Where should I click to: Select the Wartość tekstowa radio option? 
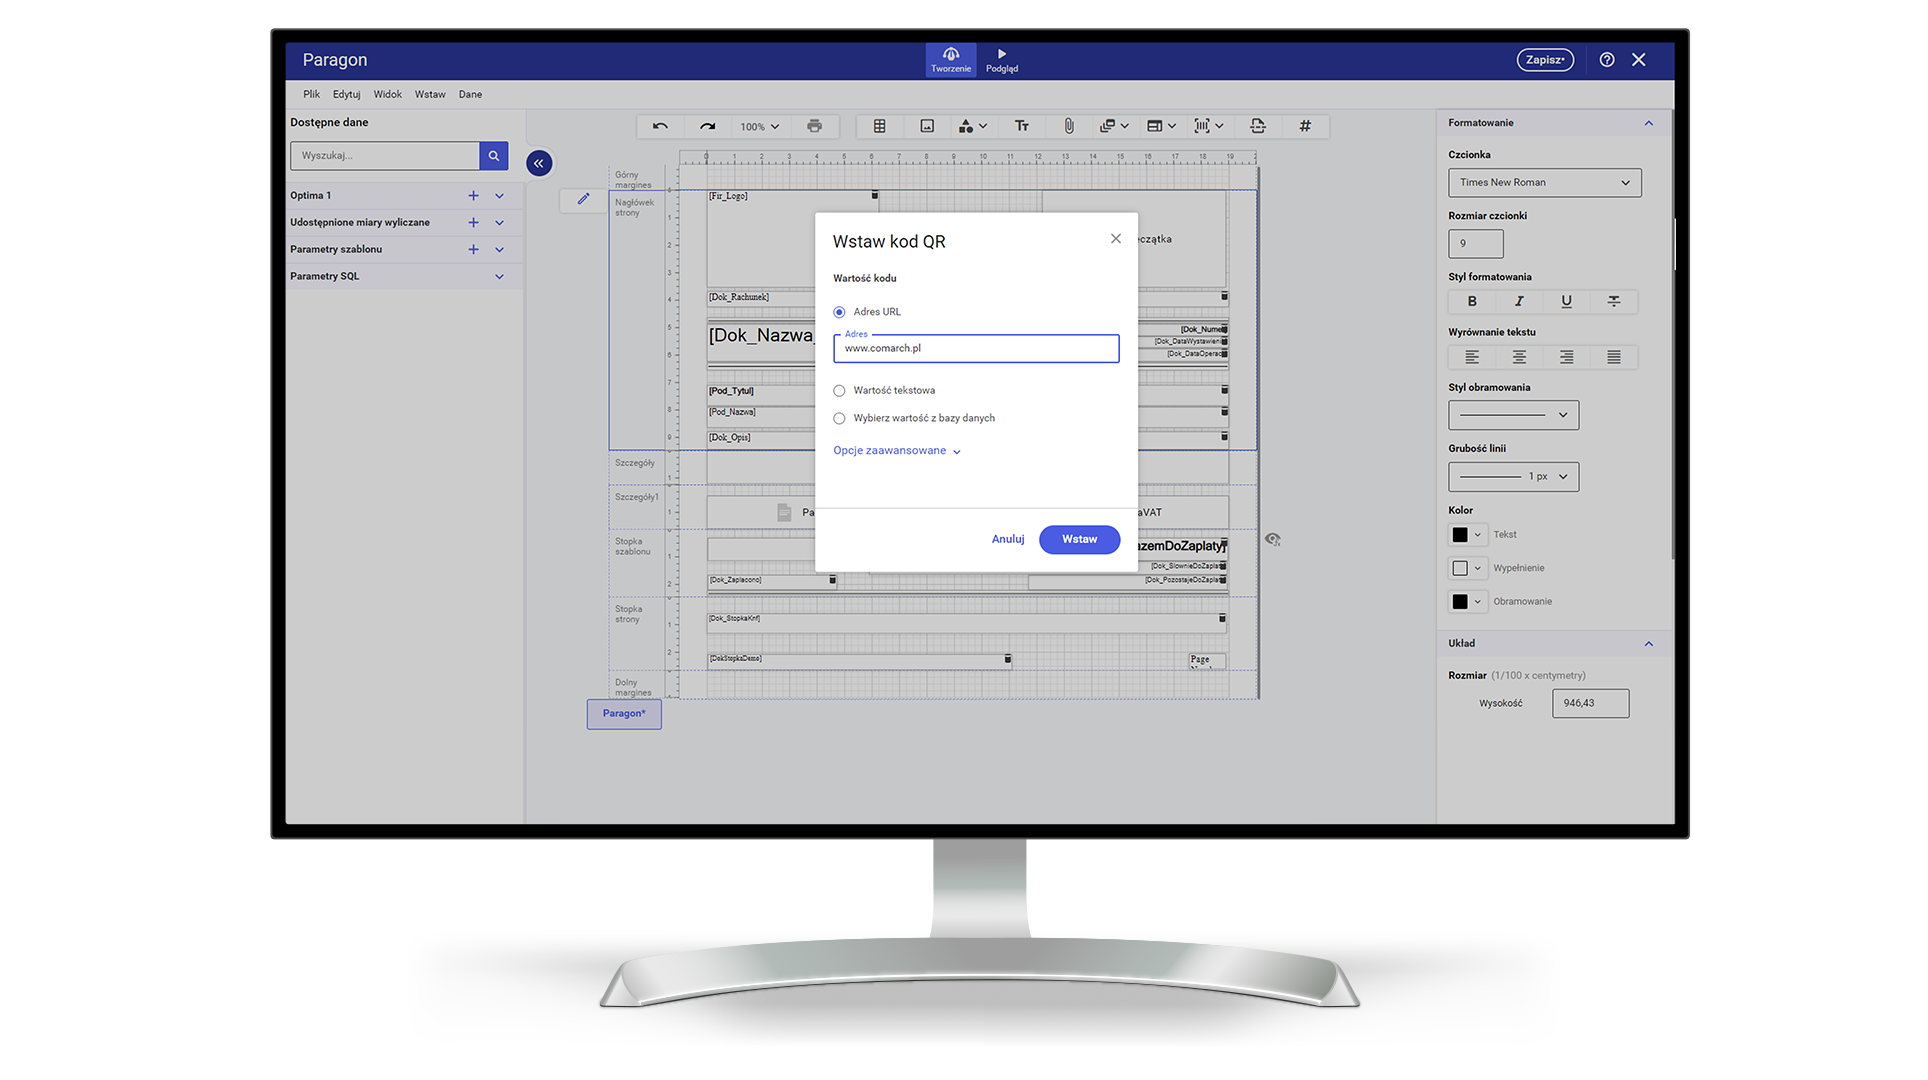click(839, 391)
